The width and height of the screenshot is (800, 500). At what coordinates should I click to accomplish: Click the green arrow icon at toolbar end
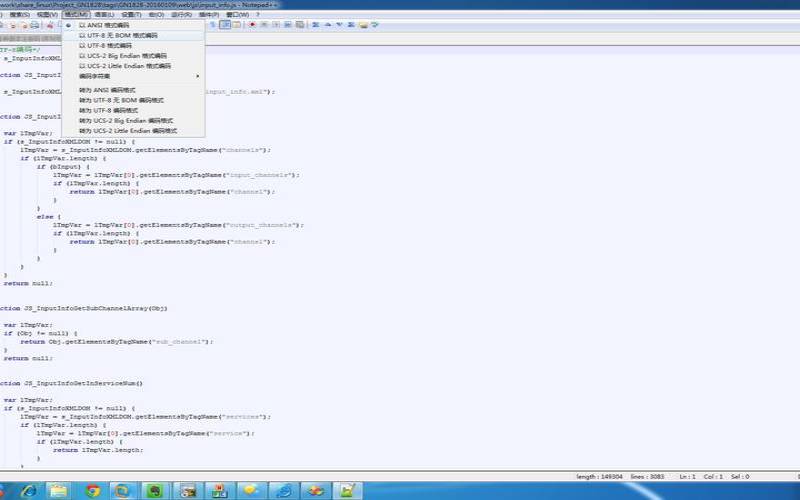[x=375, y=24]
